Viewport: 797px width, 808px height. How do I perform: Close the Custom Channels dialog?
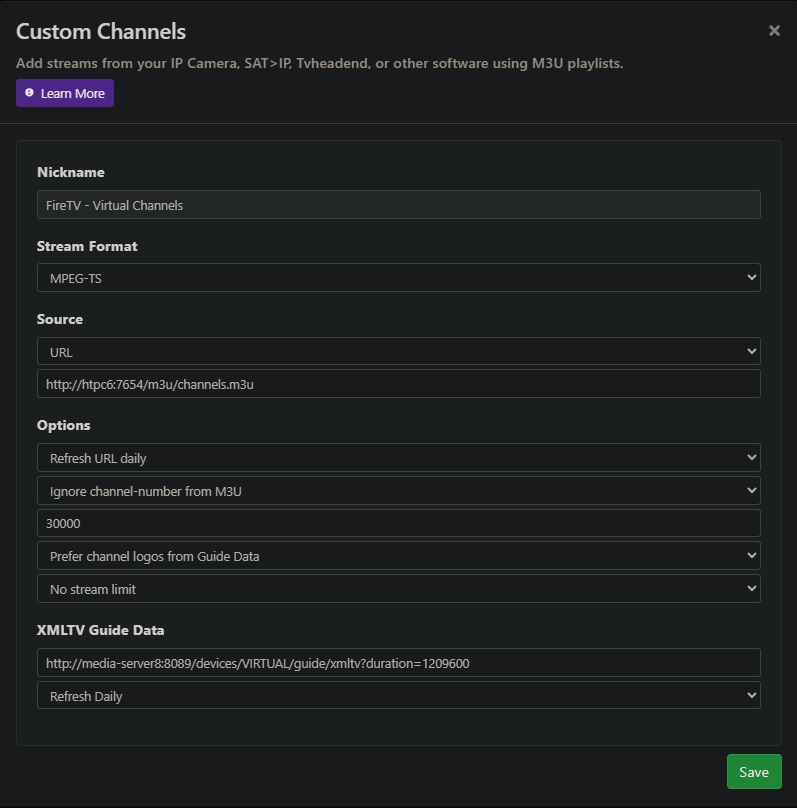[774, 31]
